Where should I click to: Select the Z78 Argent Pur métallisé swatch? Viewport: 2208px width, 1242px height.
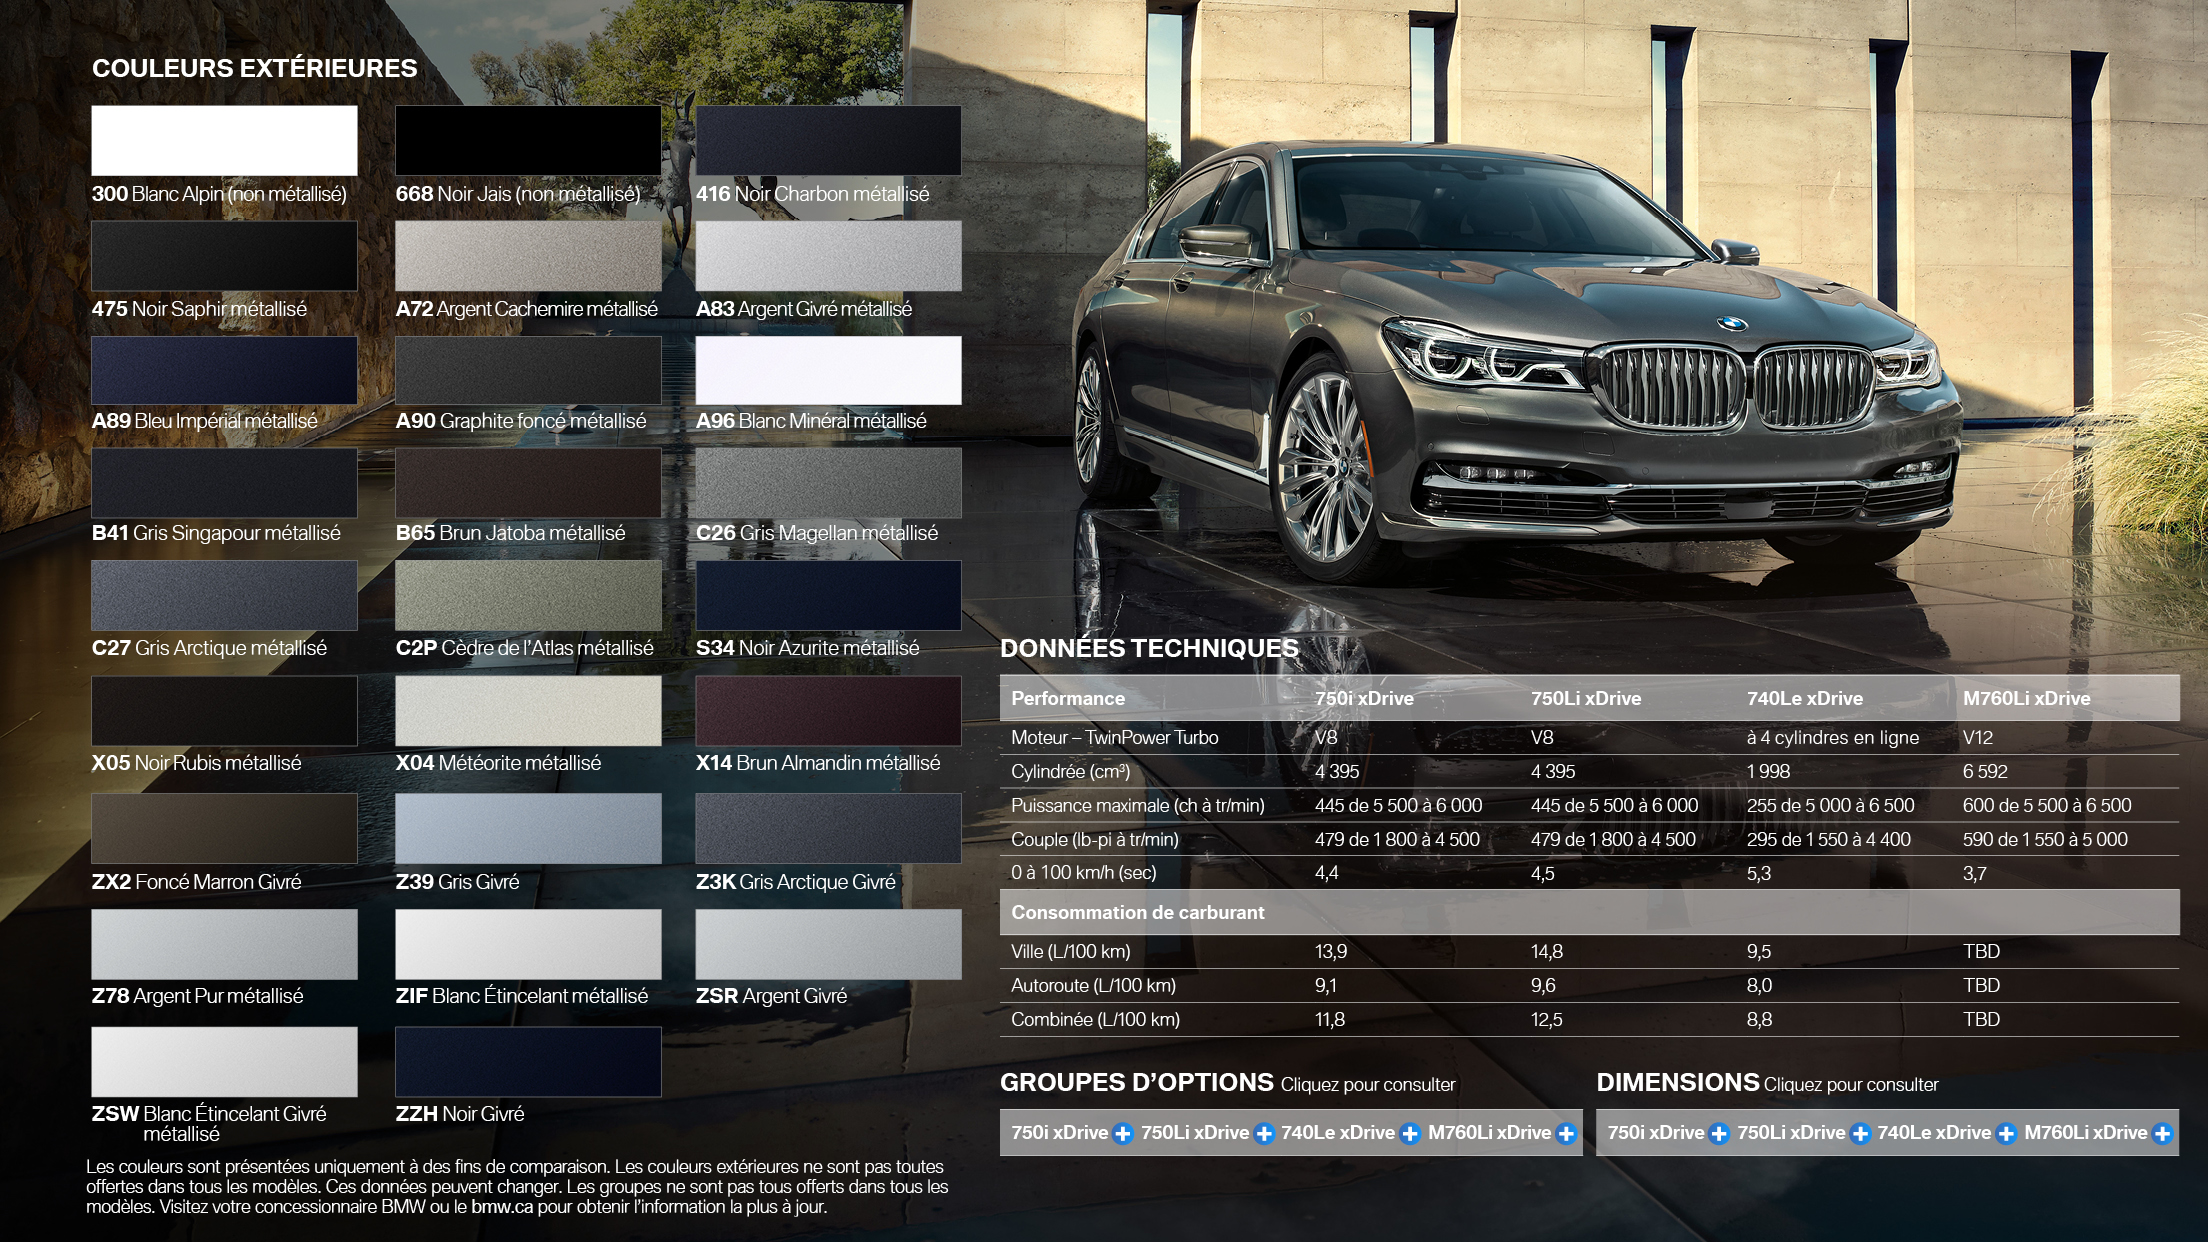224,944
